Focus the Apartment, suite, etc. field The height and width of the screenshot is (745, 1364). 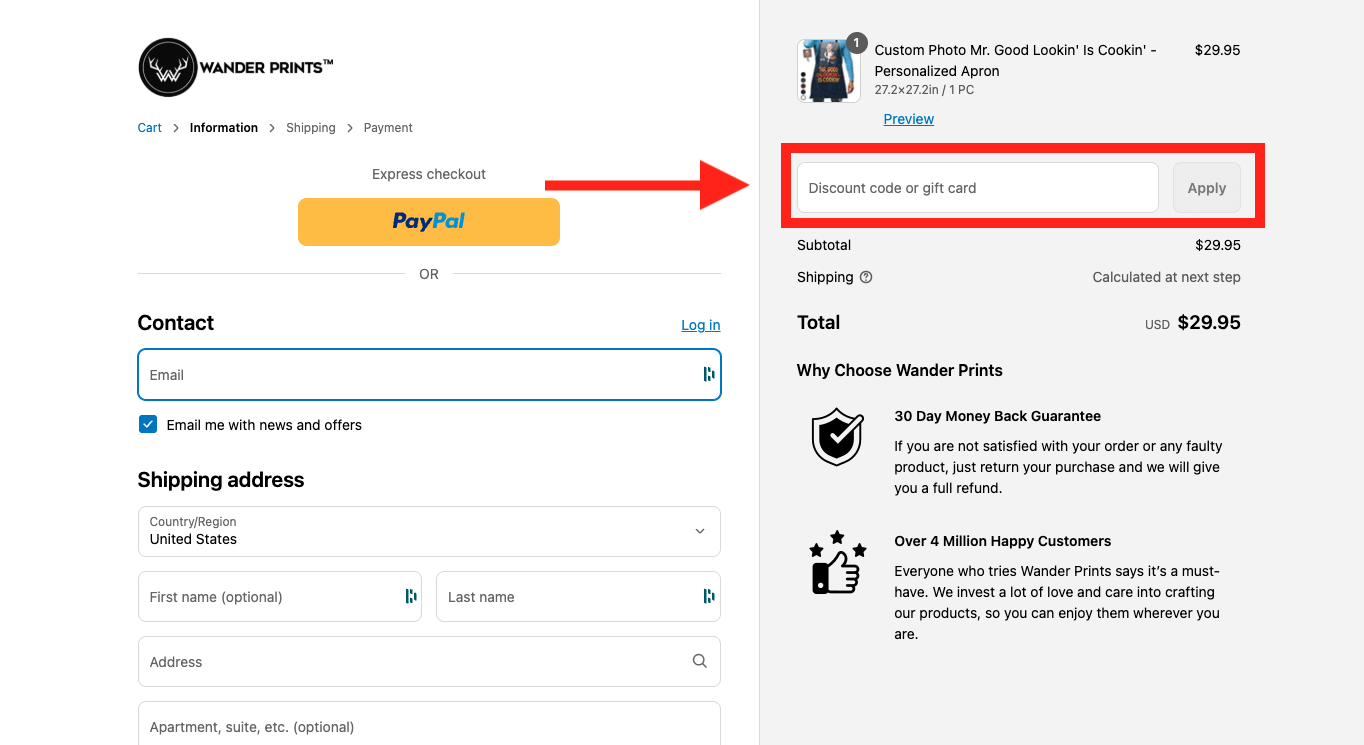(429, 723)
